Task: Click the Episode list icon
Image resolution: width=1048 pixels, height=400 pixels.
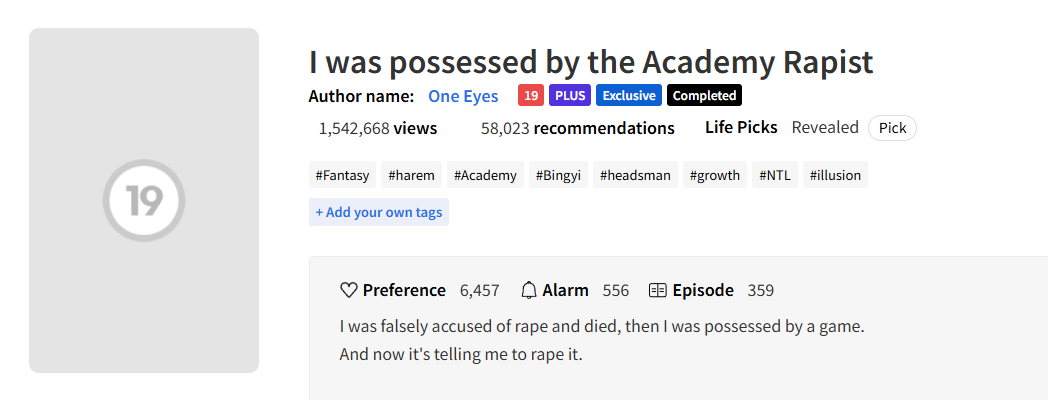Action: pos(658,291)
